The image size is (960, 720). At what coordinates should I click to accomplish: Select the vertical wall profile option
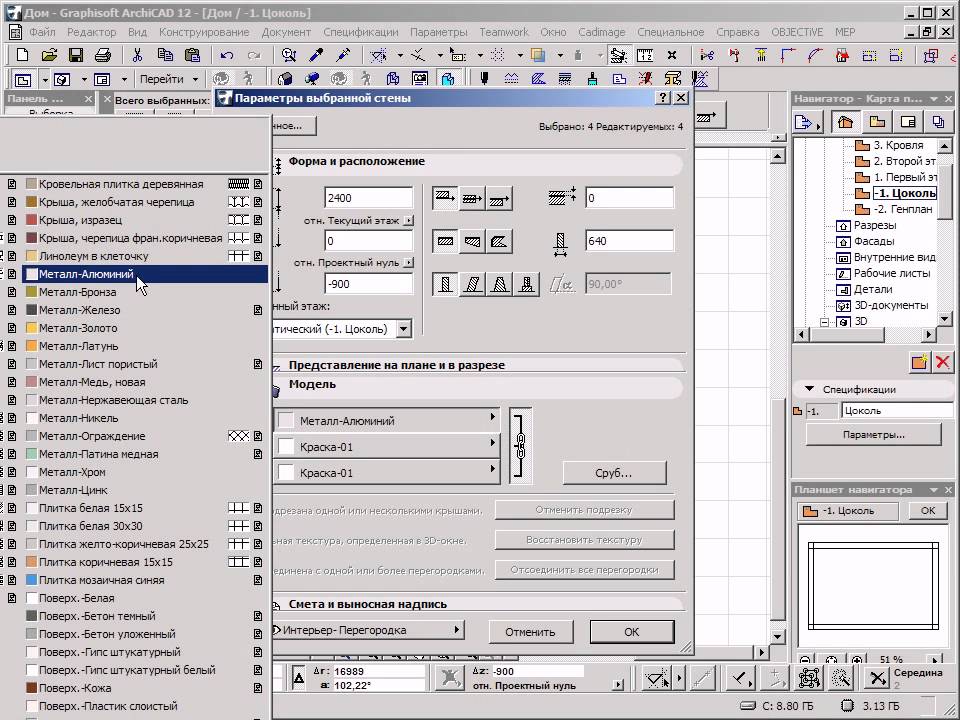click(x=445, y=284)
